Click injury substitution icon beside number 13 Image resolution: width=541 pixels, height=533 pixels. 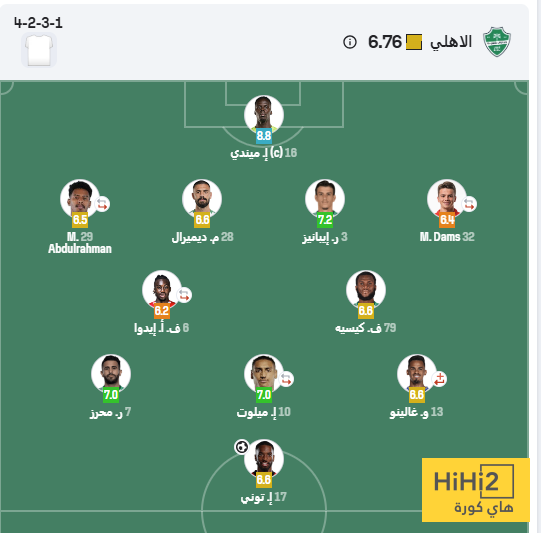pos(439,379)
